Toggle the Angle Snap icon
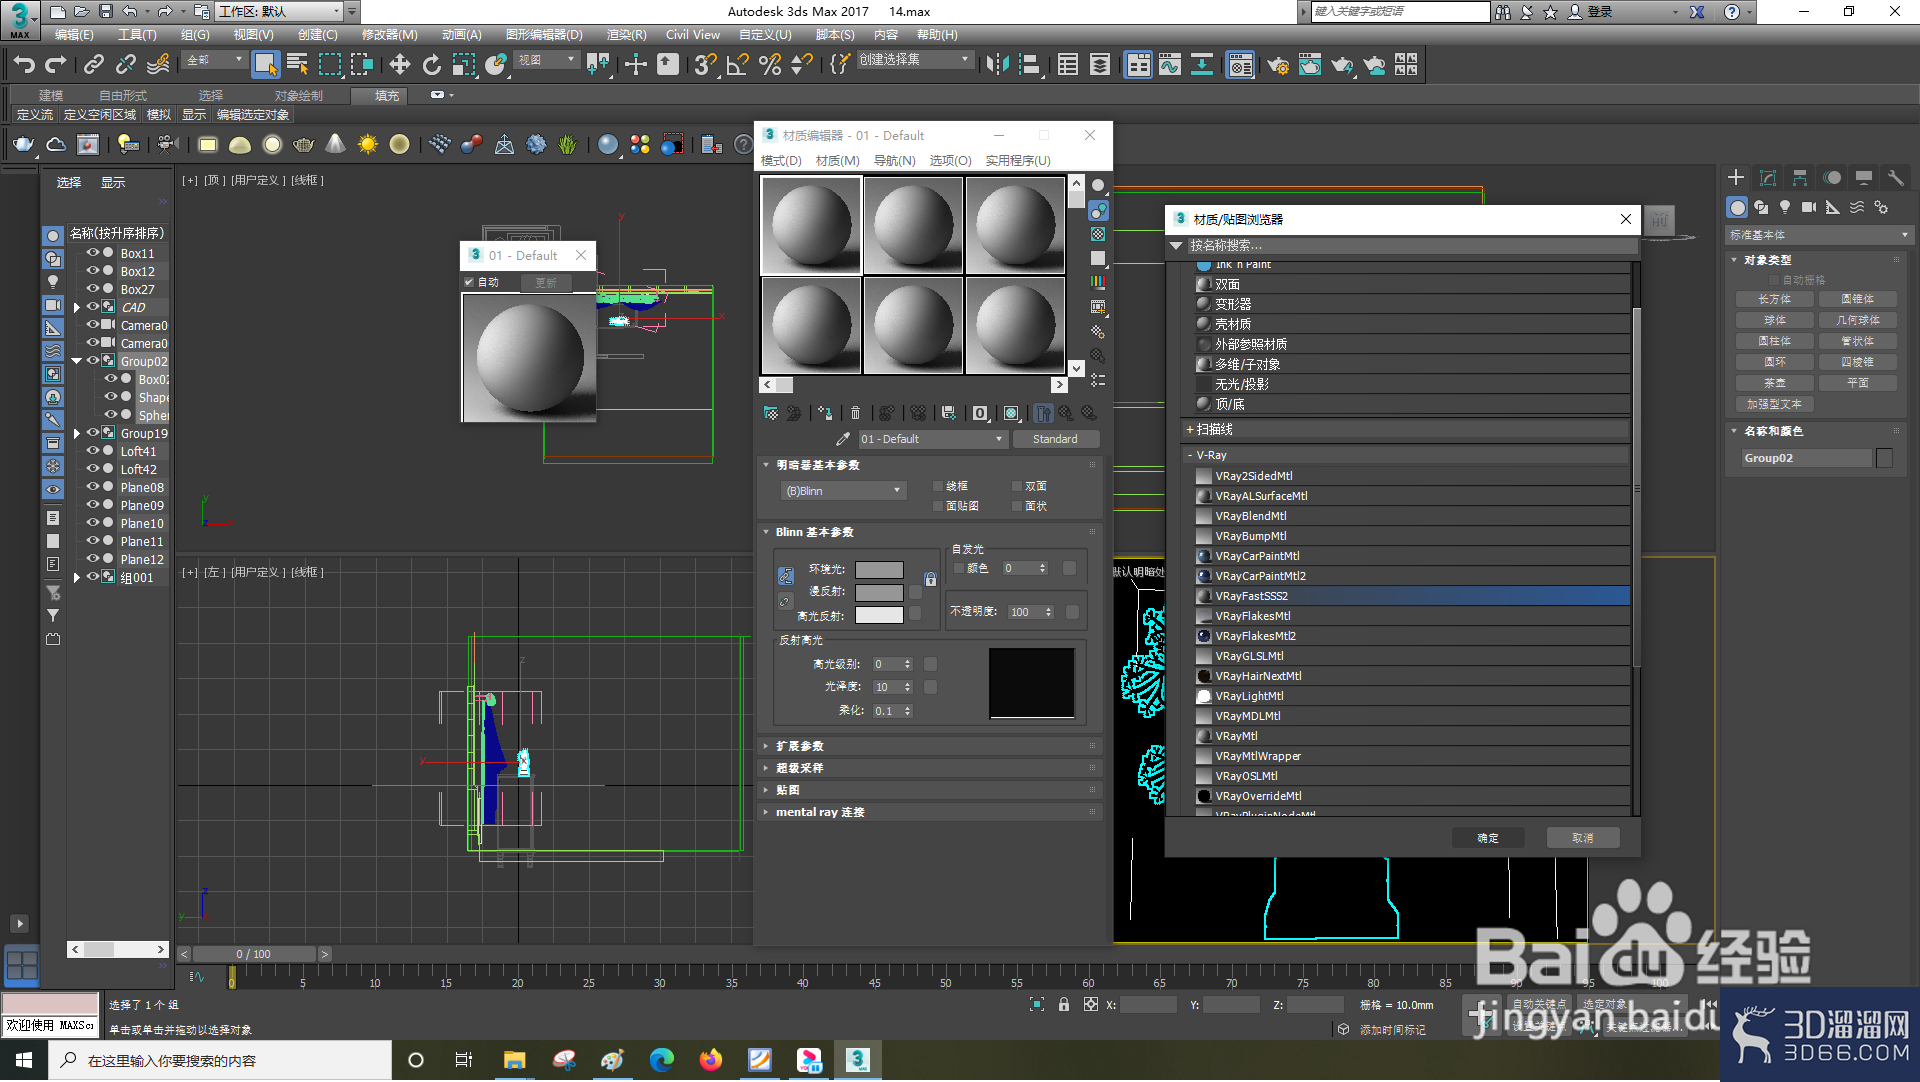 738,65
